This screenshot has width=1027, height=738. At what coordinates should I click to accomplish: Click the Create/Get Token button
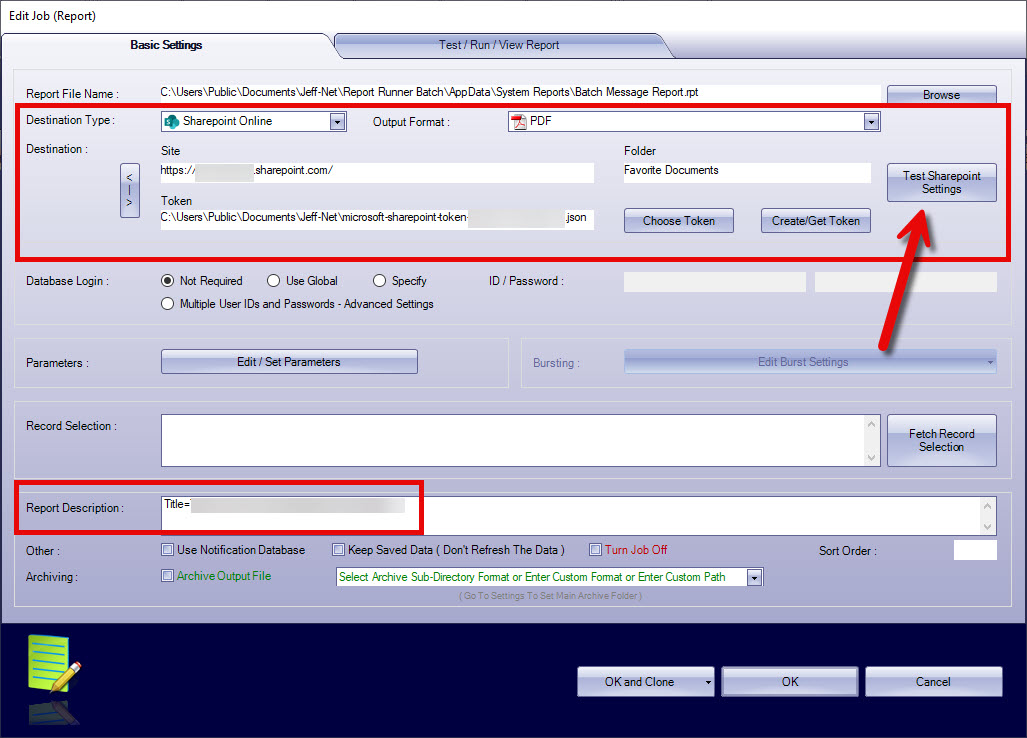pos(815,221)
